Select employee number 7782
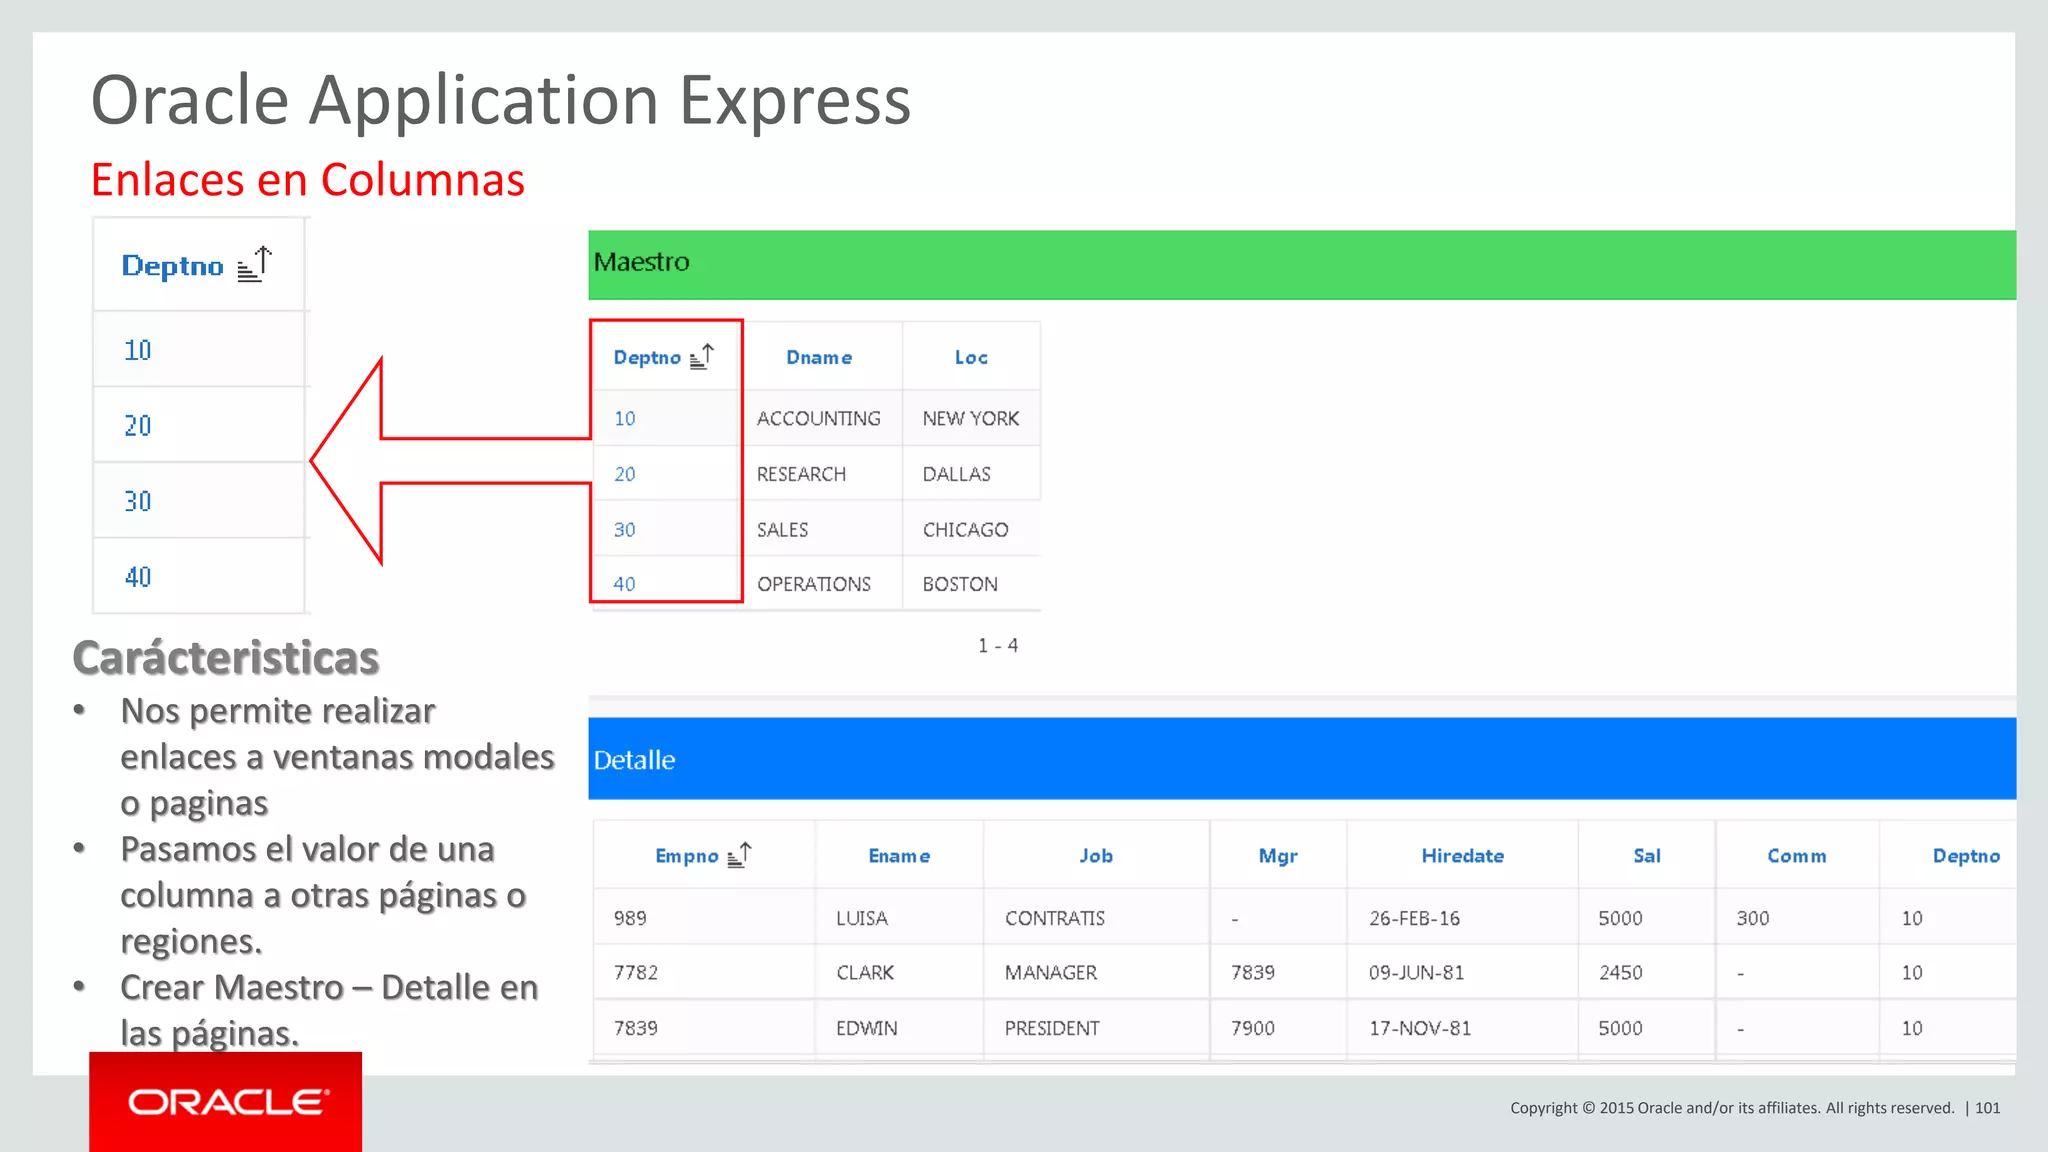 [636, 973]
